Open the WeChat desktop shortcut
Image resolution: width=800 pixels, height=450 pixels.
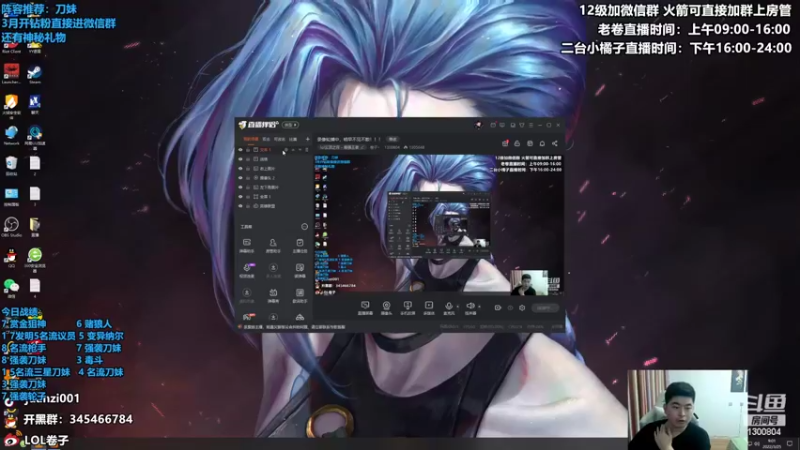11,288
